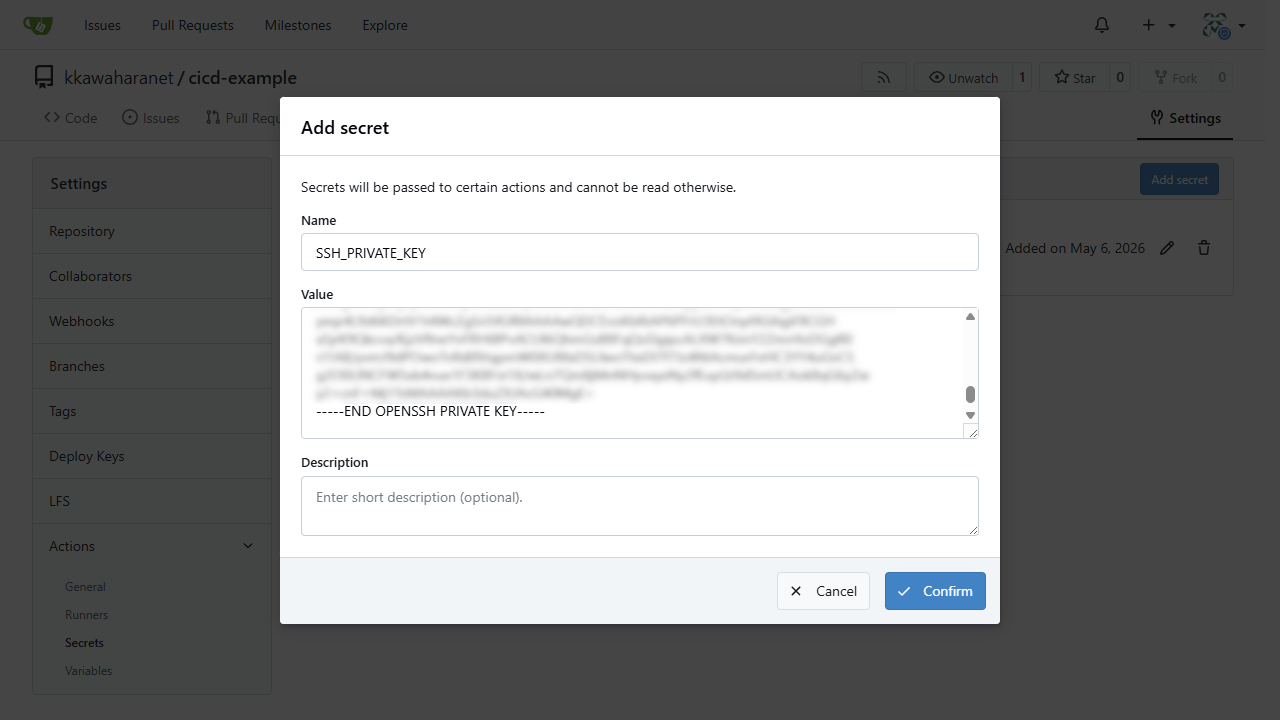The image size is (1280, 720).
Task: Switch to the Settings tab
Action: pos(1185,118)
